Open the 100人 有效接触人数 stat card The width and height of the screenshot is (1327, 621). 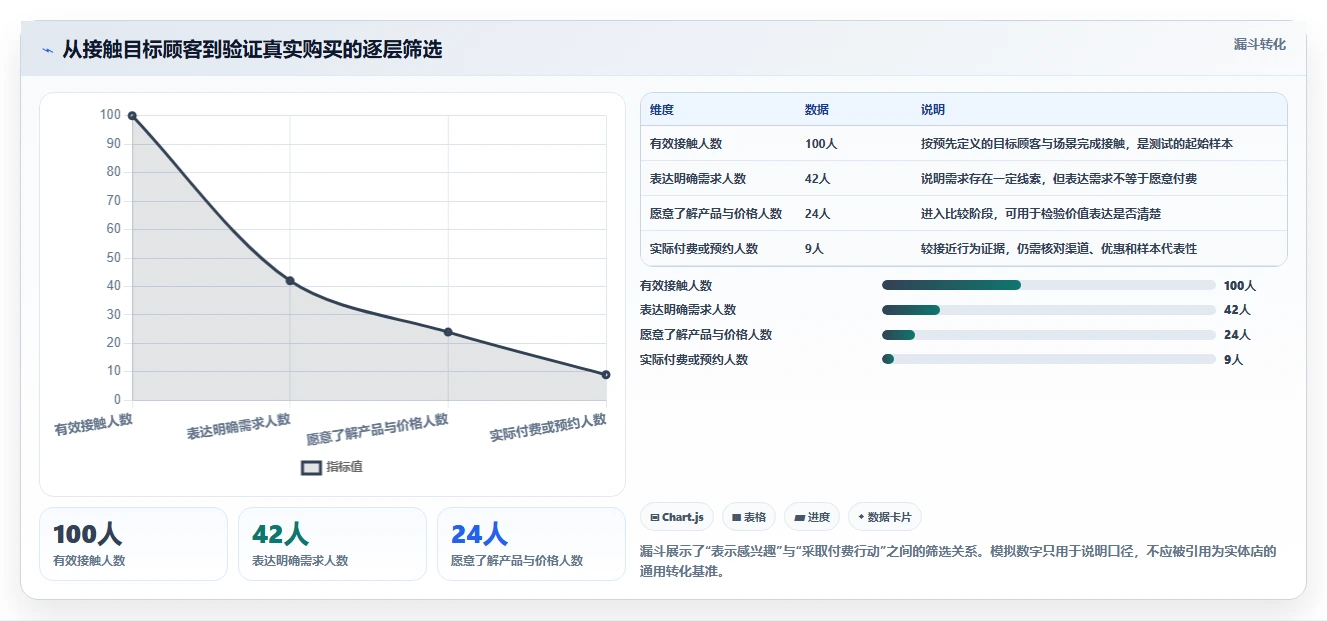coord(133,544)
